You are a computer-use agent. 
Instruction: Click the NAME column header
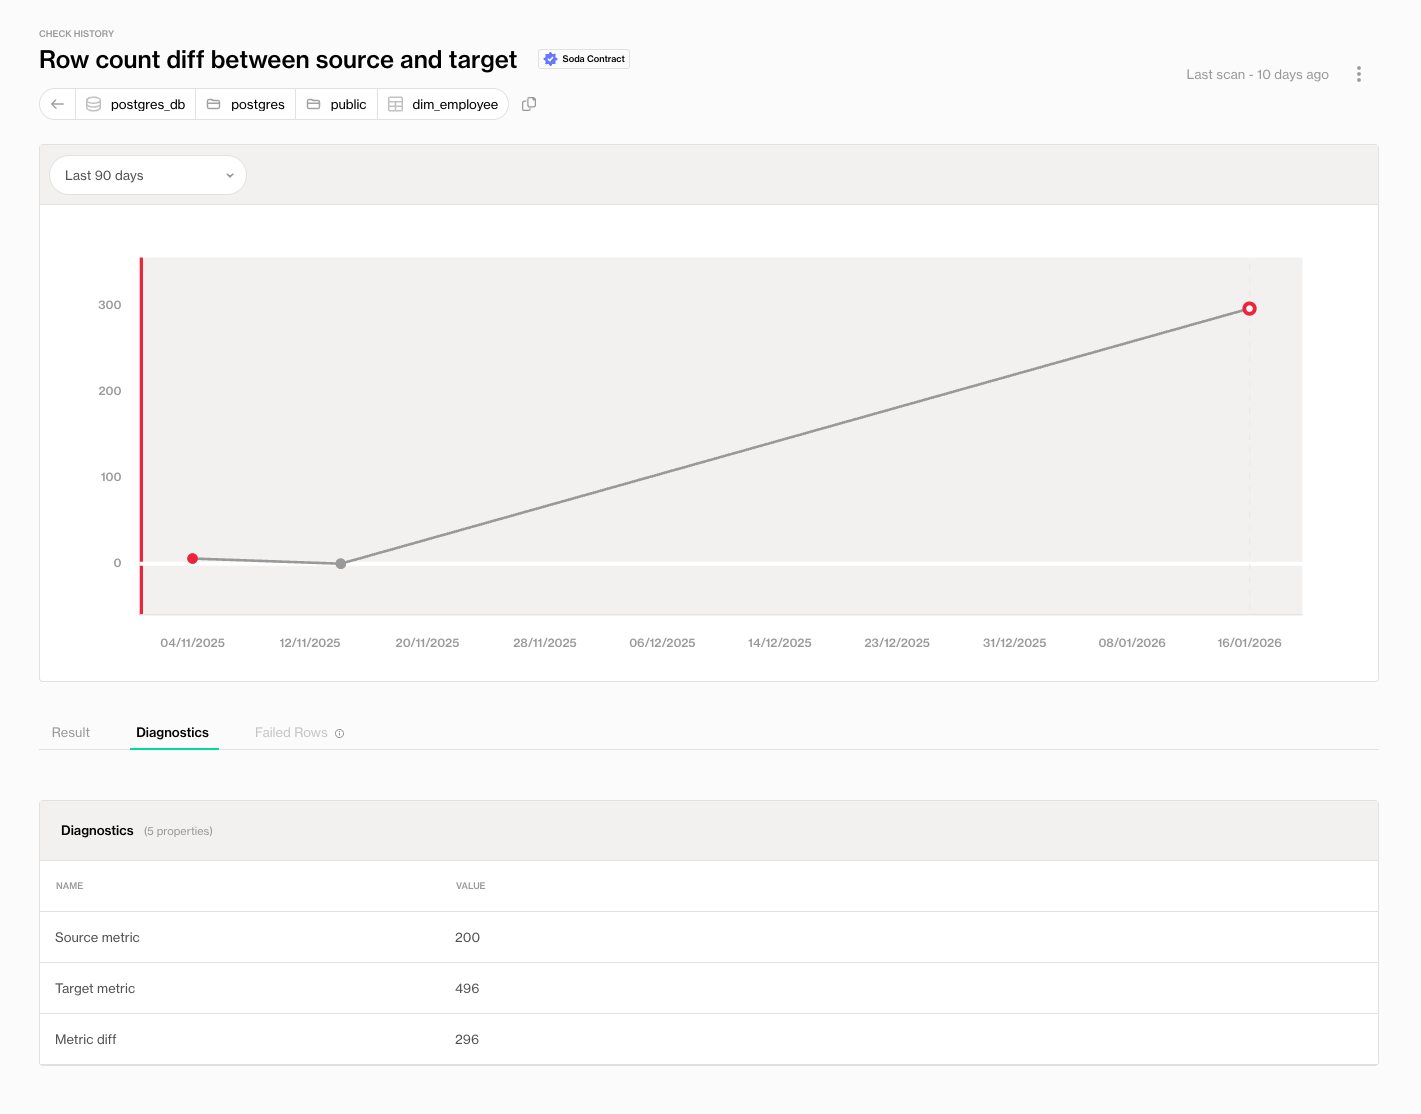pos(70,886)
